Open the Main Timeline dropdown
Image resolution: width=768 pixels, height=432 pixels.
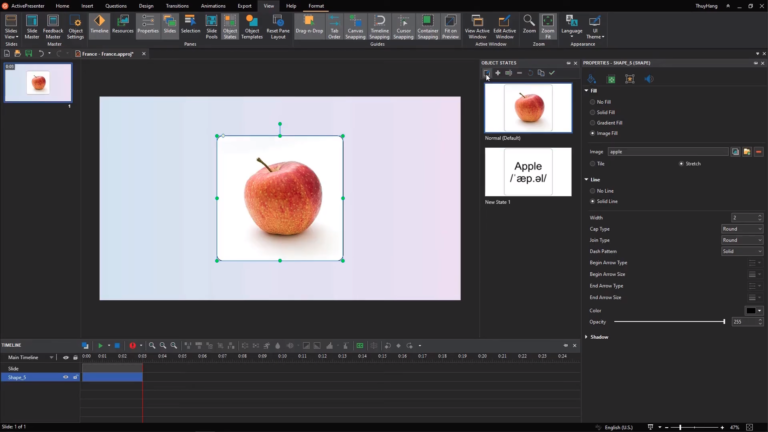click(51, 358)
